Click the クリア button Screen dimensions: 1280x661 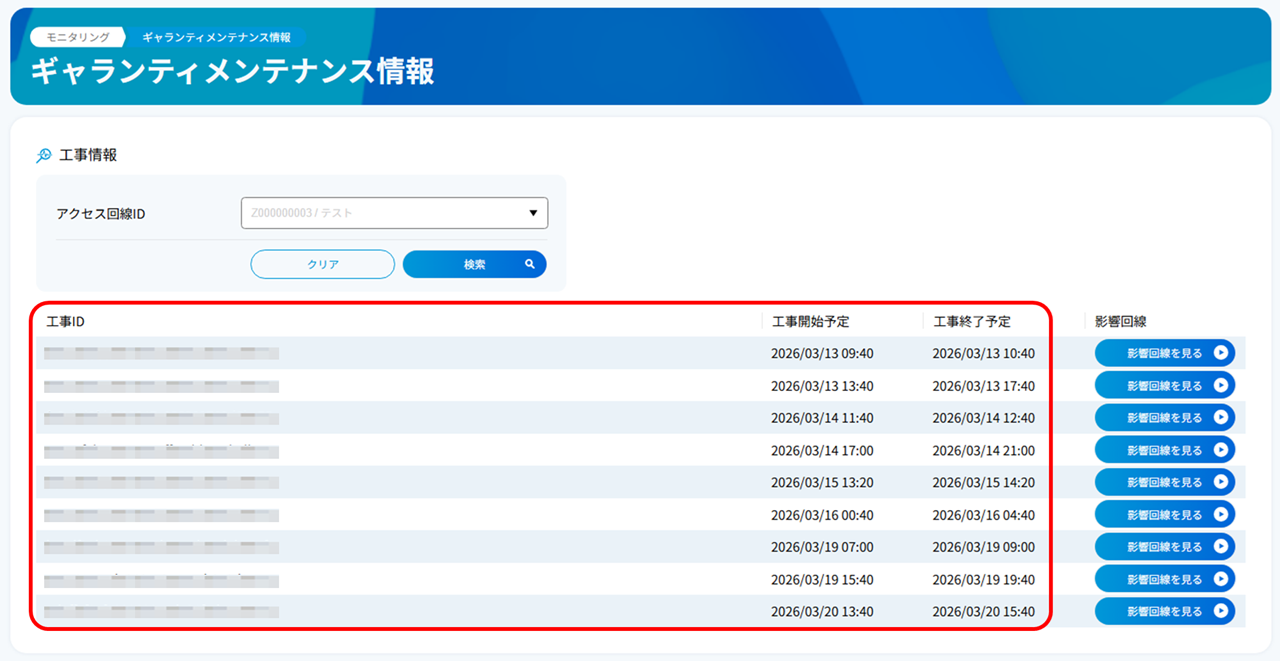pyautogui.click(x=322, y=265)
